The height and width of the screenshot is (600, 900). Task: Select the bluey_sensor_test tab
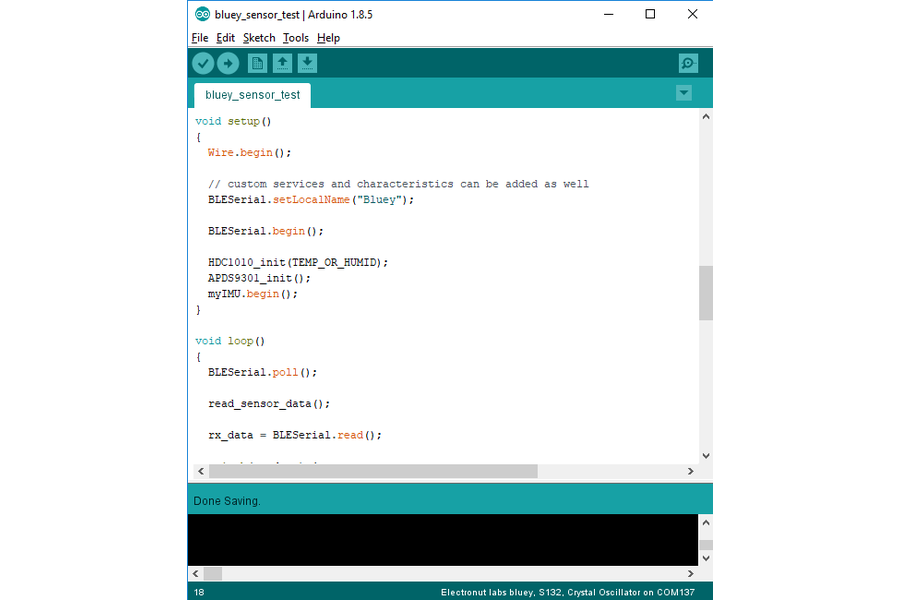[252, 95]
